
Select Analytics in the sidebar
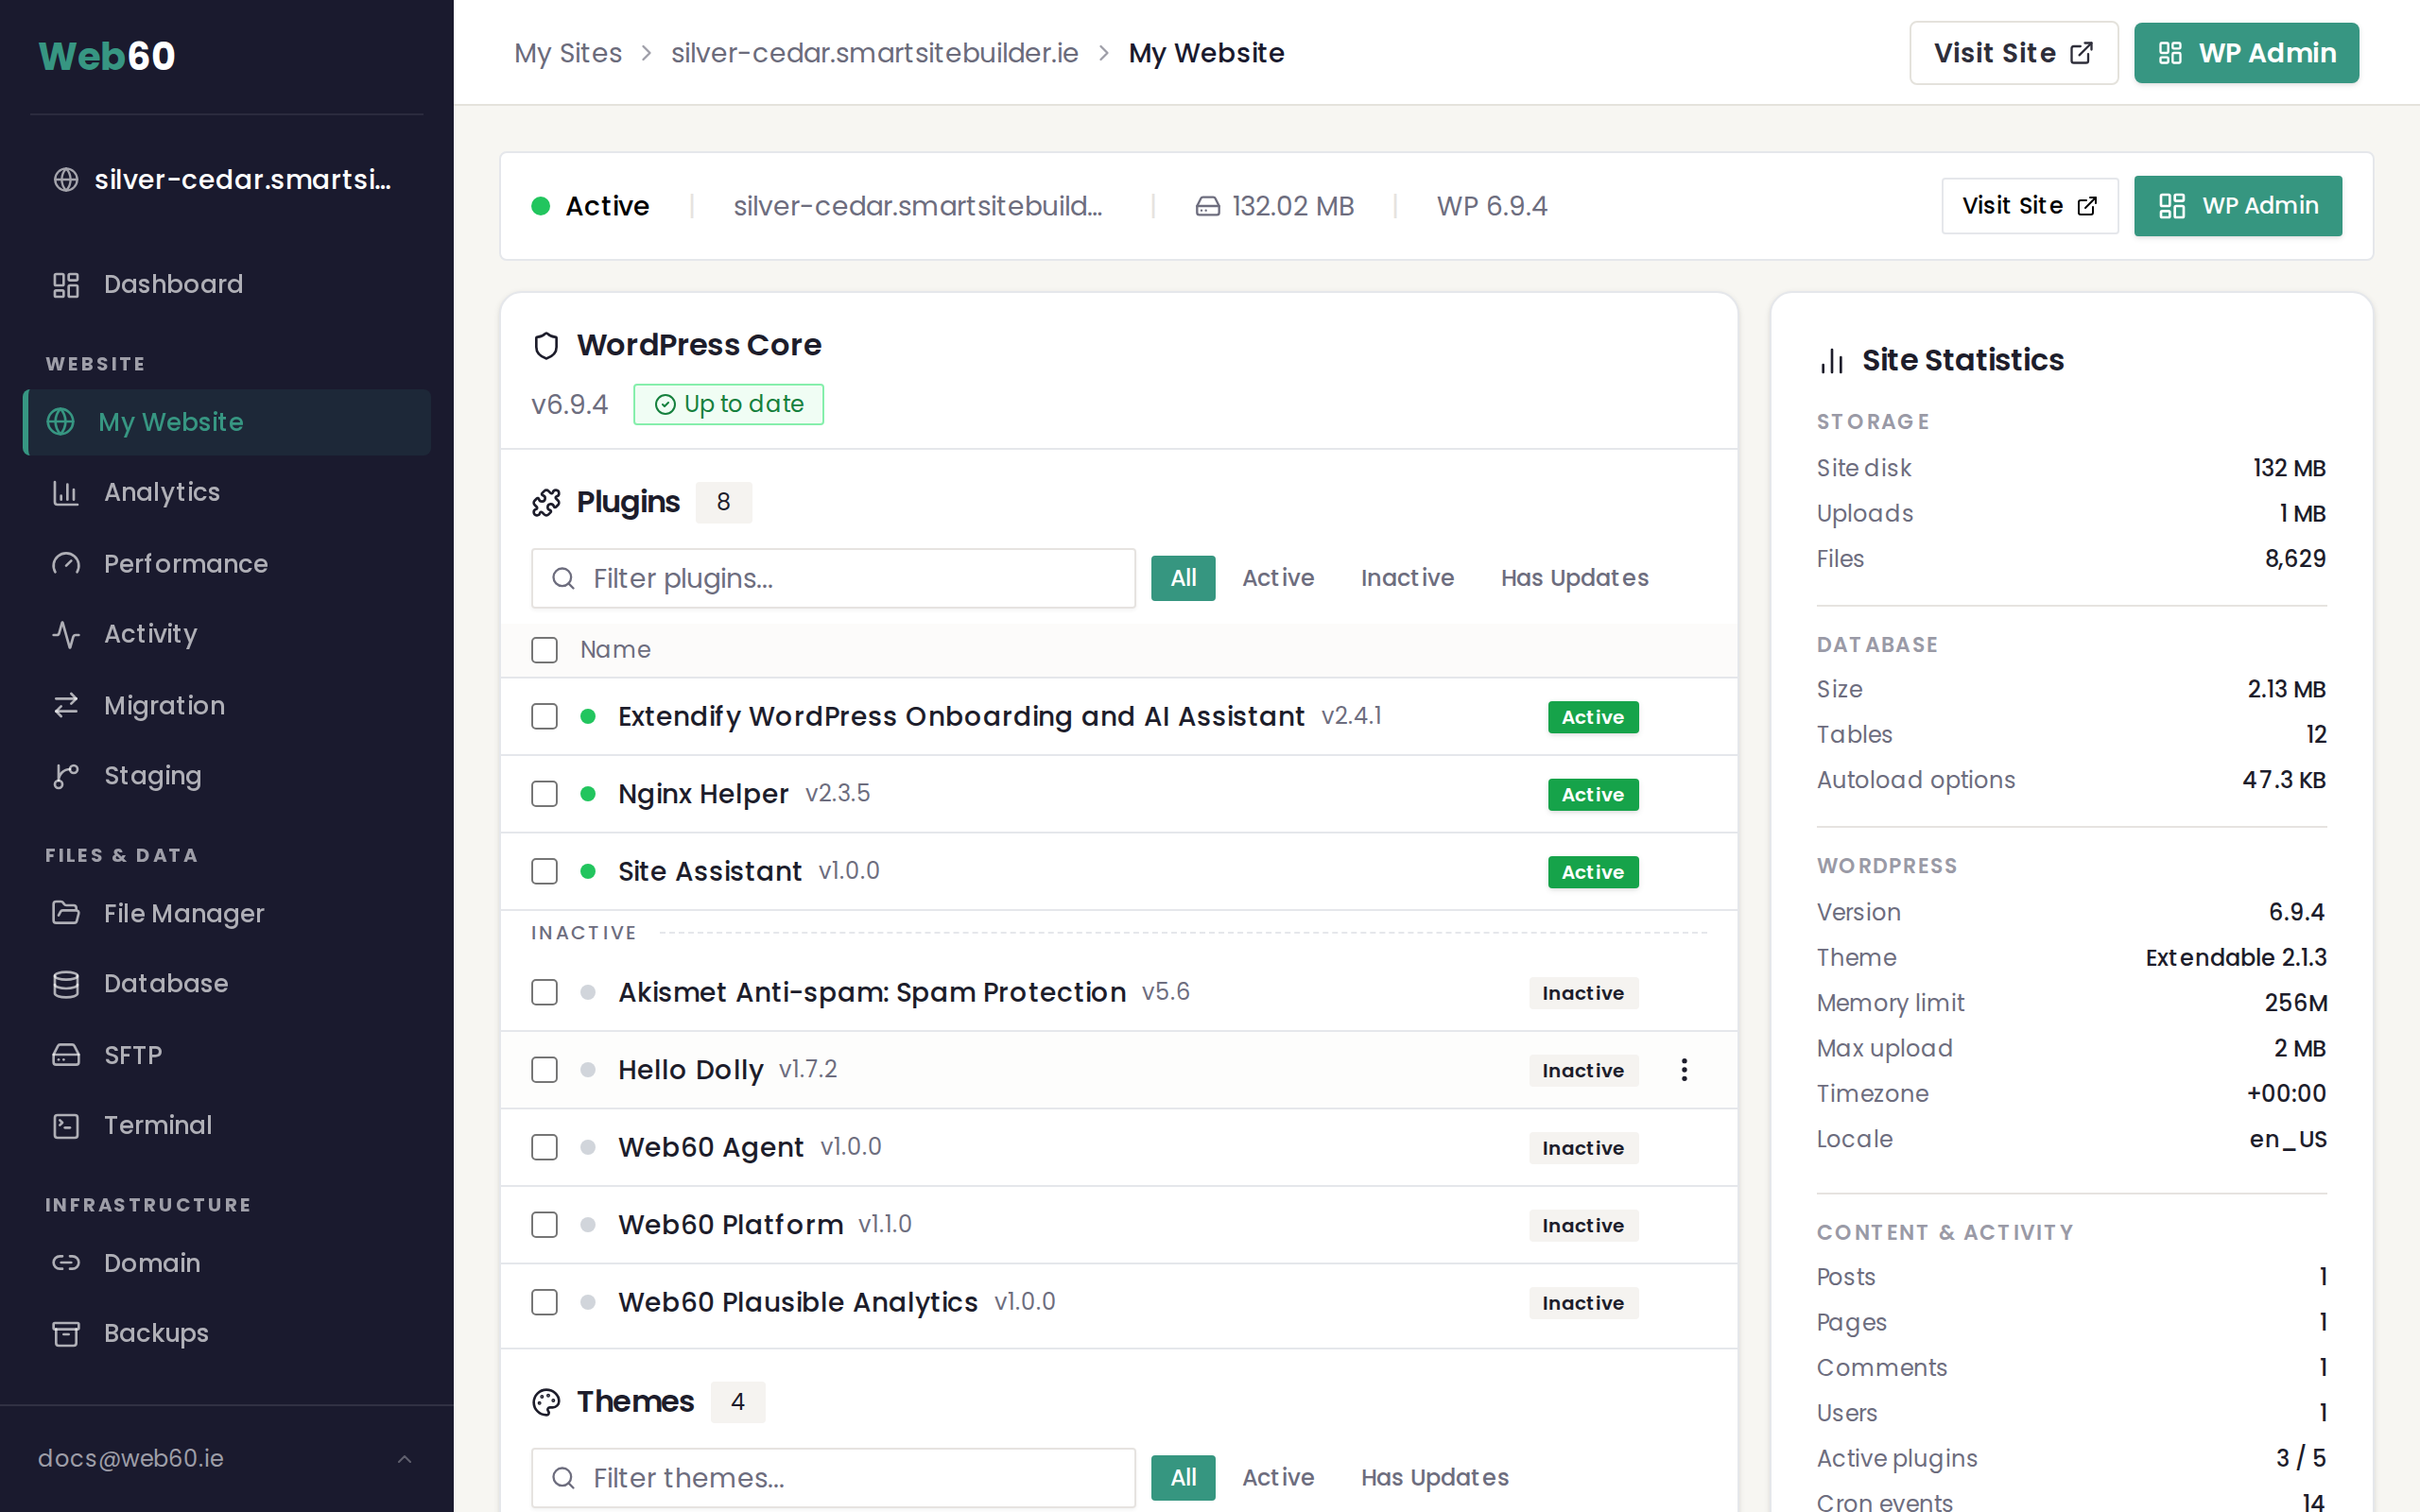161,492
